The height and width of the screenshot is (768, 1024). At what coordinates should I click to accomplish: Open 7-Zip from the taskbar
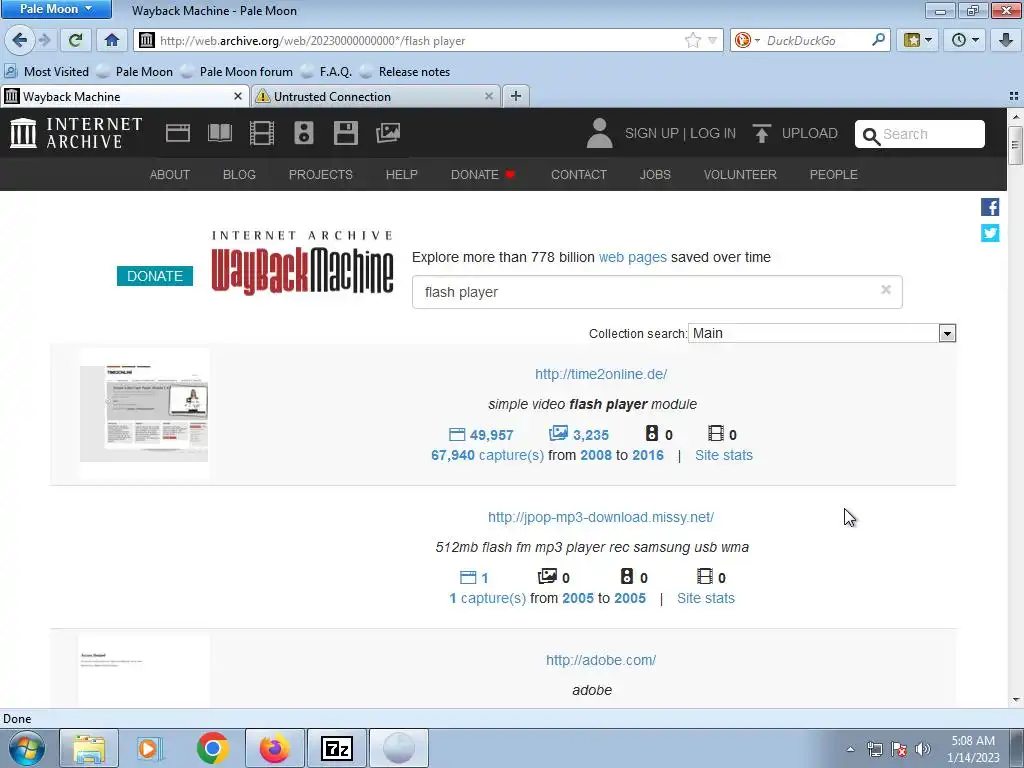click(x=337, y=748)
